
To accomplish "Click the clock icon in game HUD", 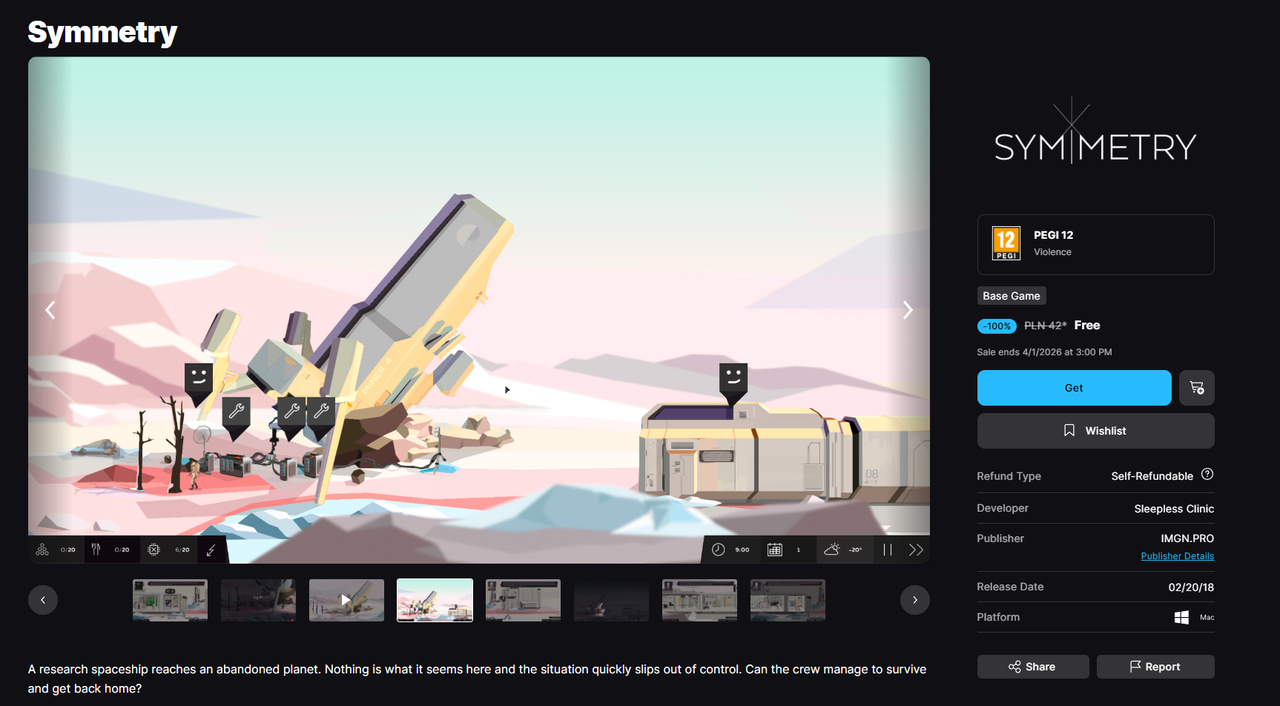I will click(718, 550).
